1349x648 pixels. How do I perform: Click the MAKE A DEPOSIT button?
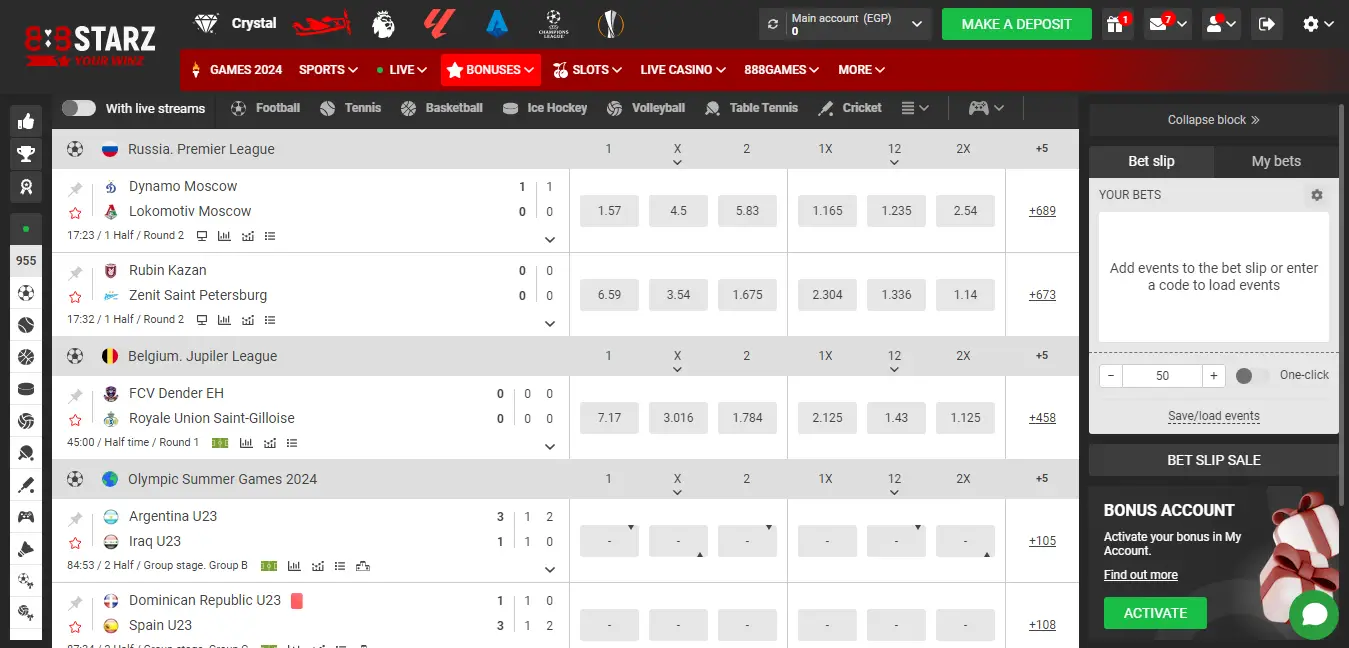[x=1016, y=24]
